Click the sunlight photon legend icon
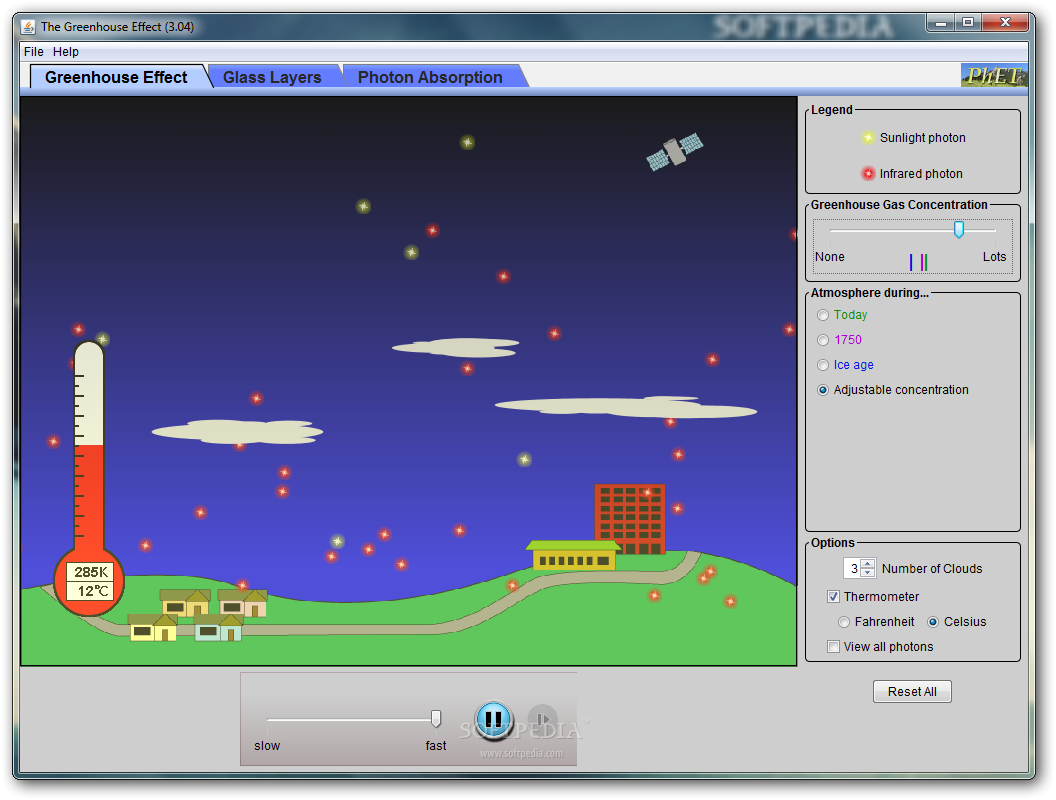Viewport: 1056px width, 800px height. [x=868, y=137]
